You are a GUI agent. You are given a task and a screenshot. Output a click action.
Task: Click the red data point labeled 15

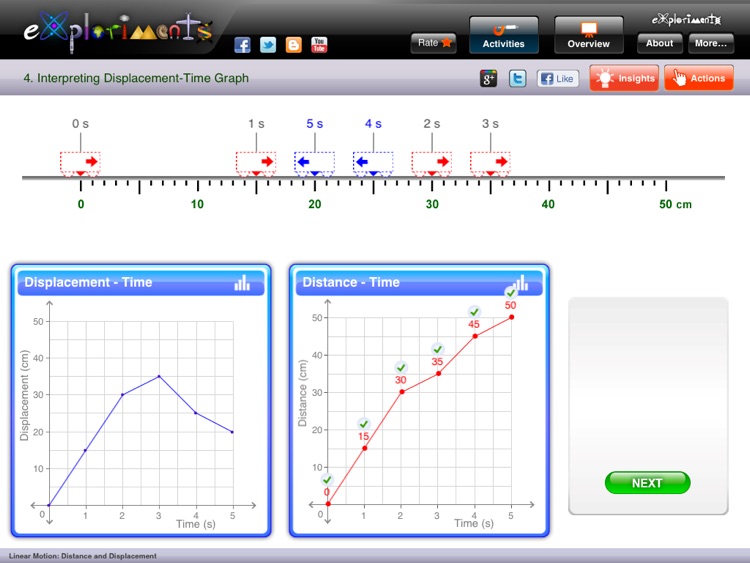pyautogui.click(x=365, y=448)
